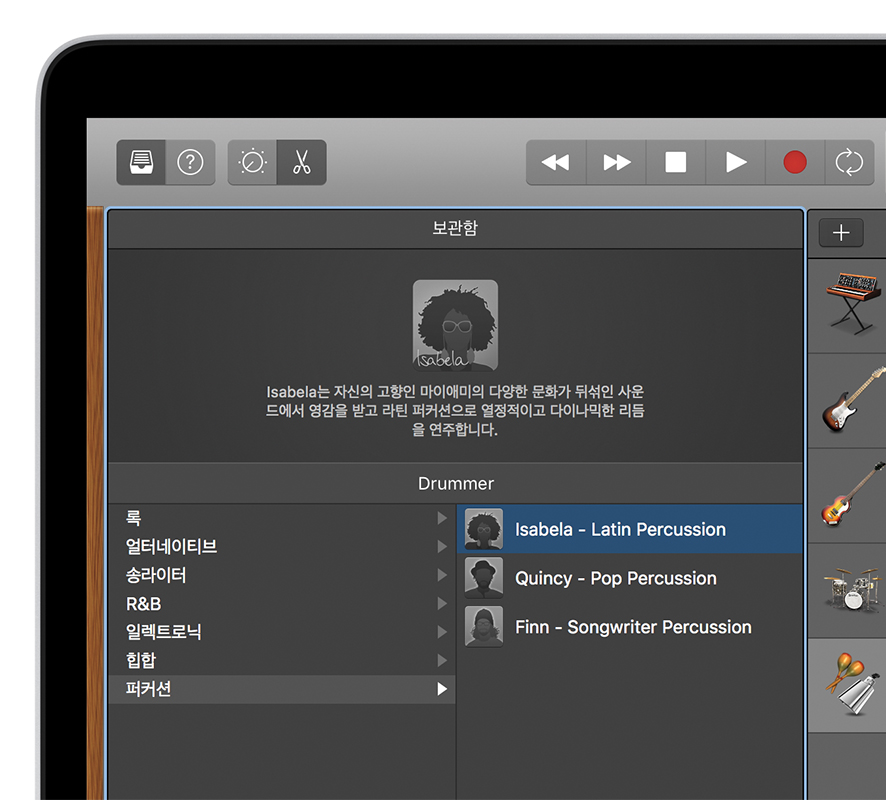Toggle the scissors Editors button
886x800 pixels.
pyautogui.click(x=301, y=162)
